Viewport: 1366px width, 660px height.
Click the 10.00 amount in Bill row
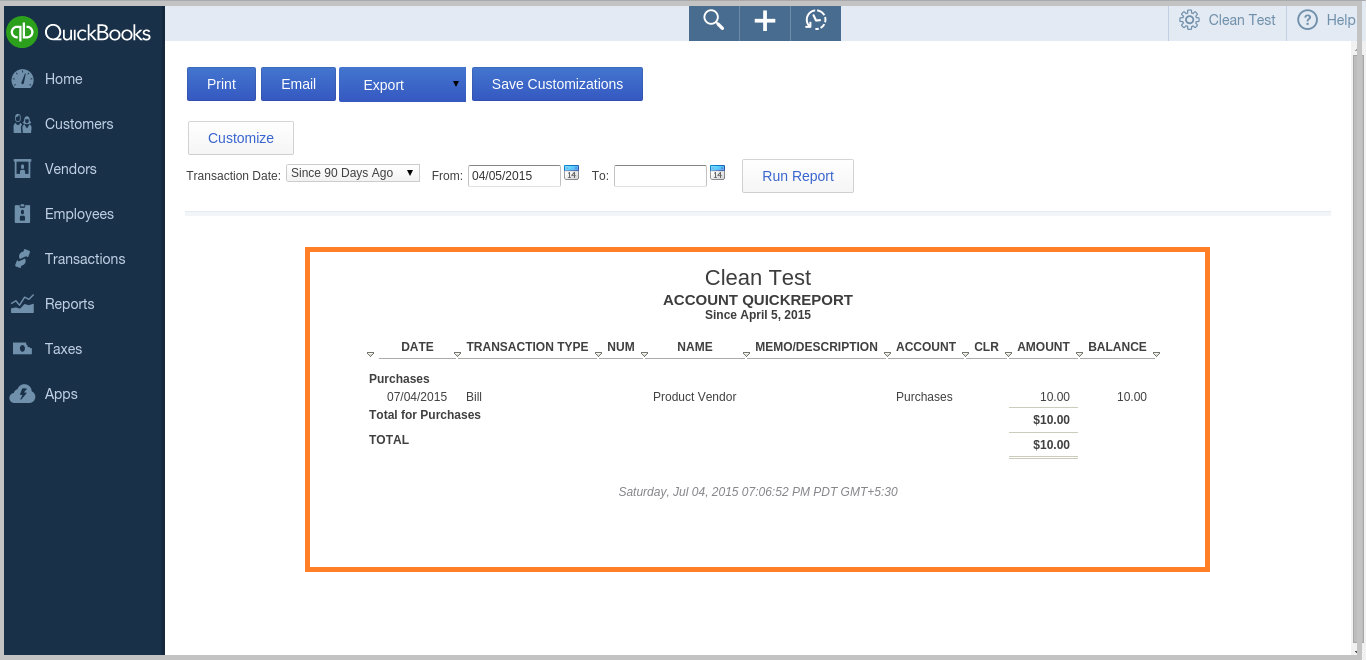coord(1054,397)
